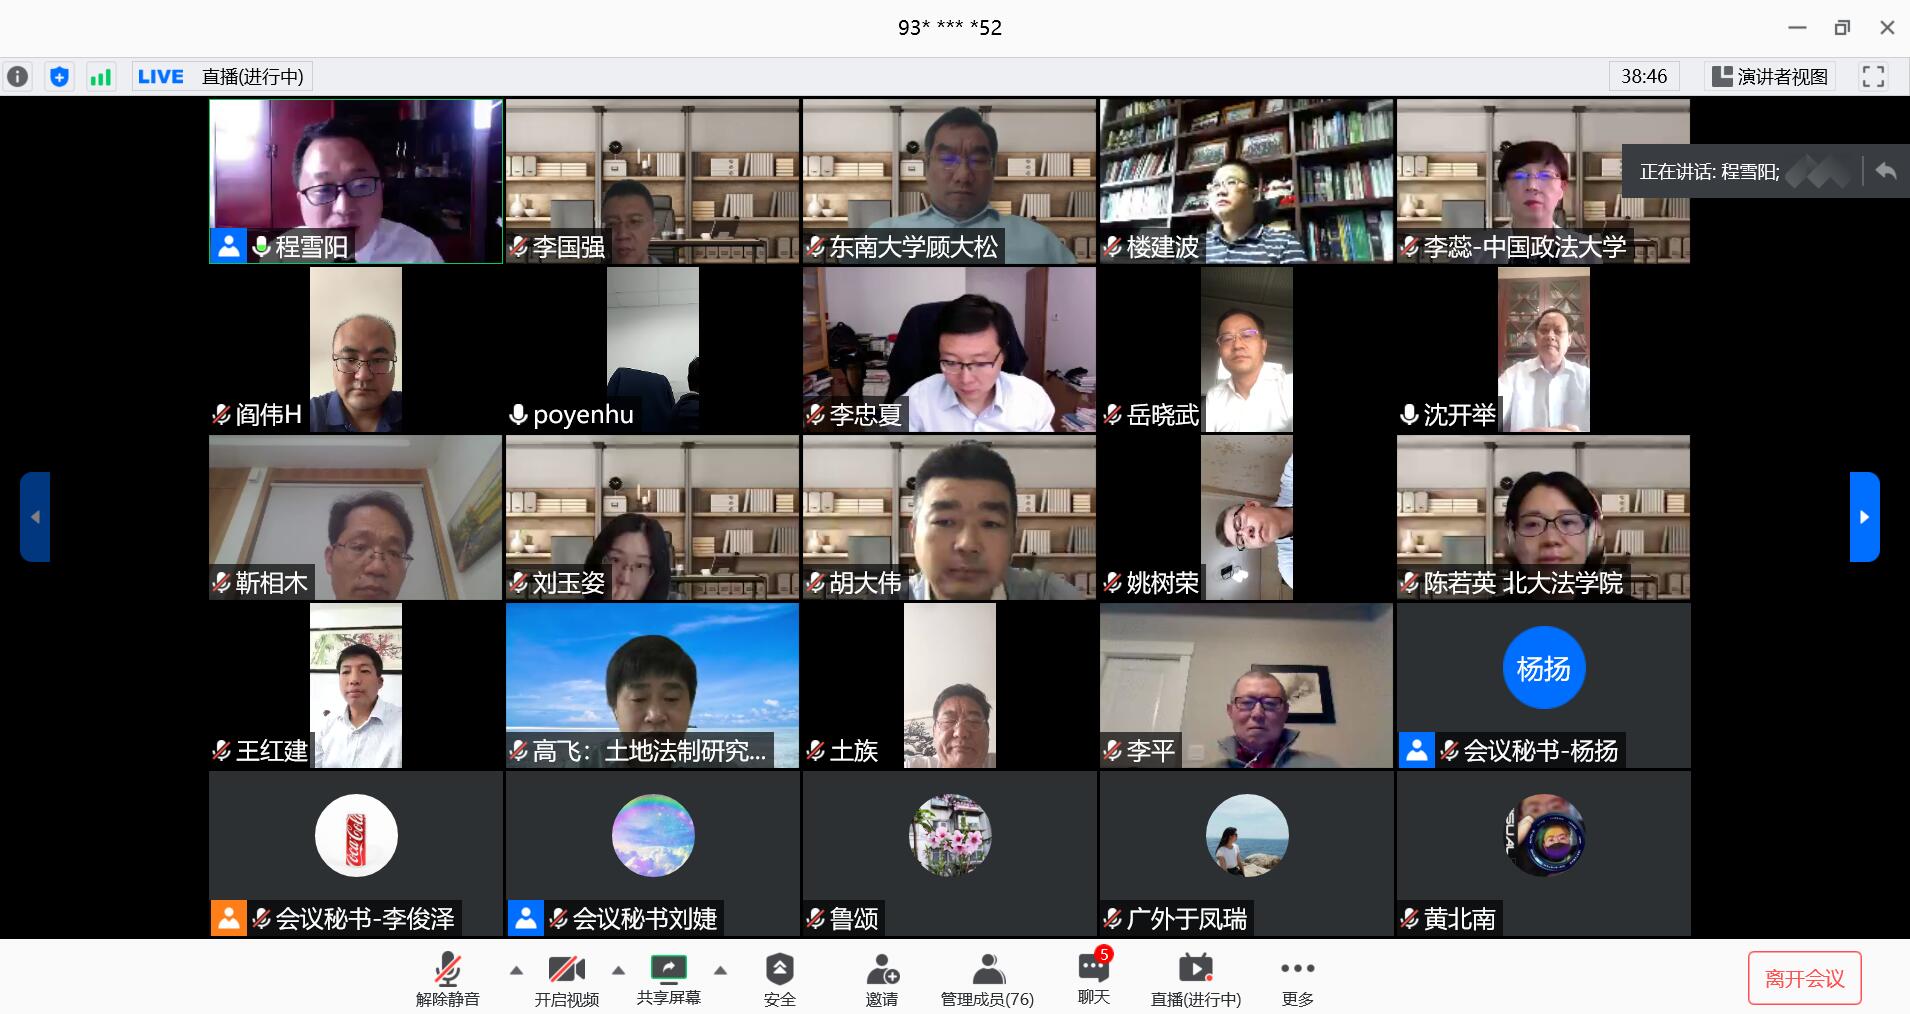Check the network signal strength icon

pos(101,77)
